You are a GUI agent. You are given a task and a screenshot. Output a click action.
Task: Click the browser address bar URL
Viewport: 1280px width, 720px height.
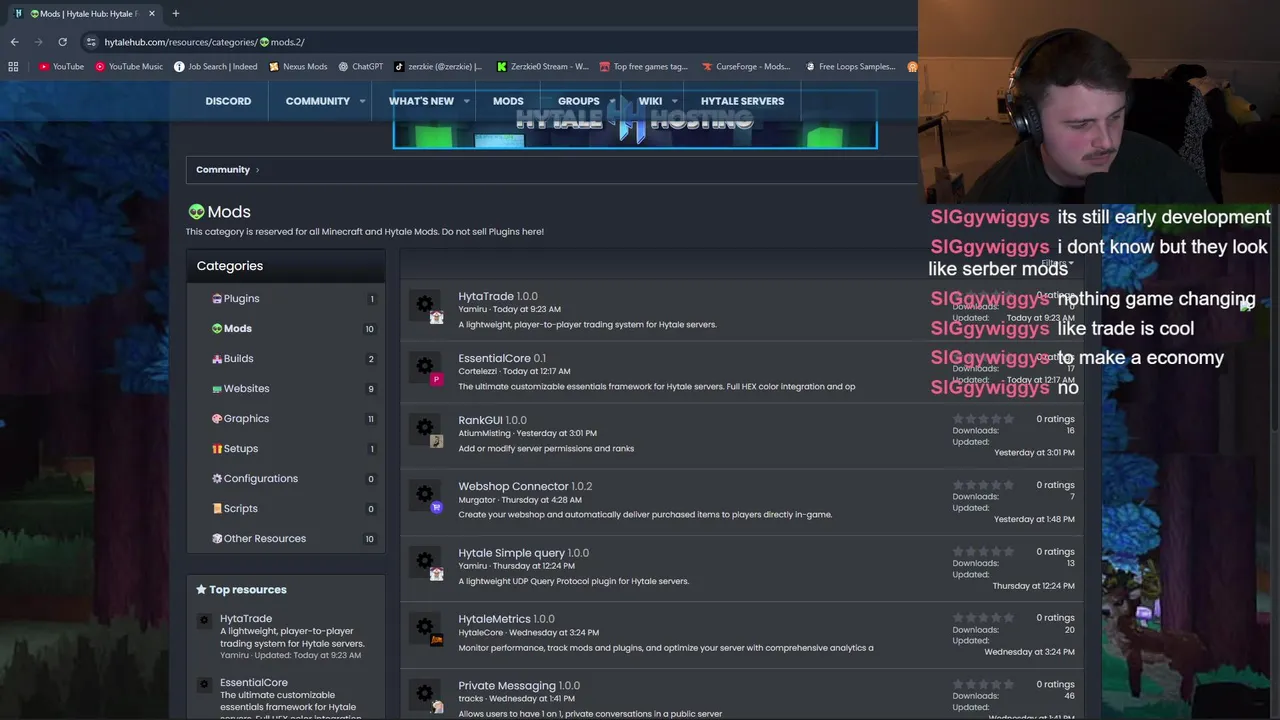coord(204,42)
